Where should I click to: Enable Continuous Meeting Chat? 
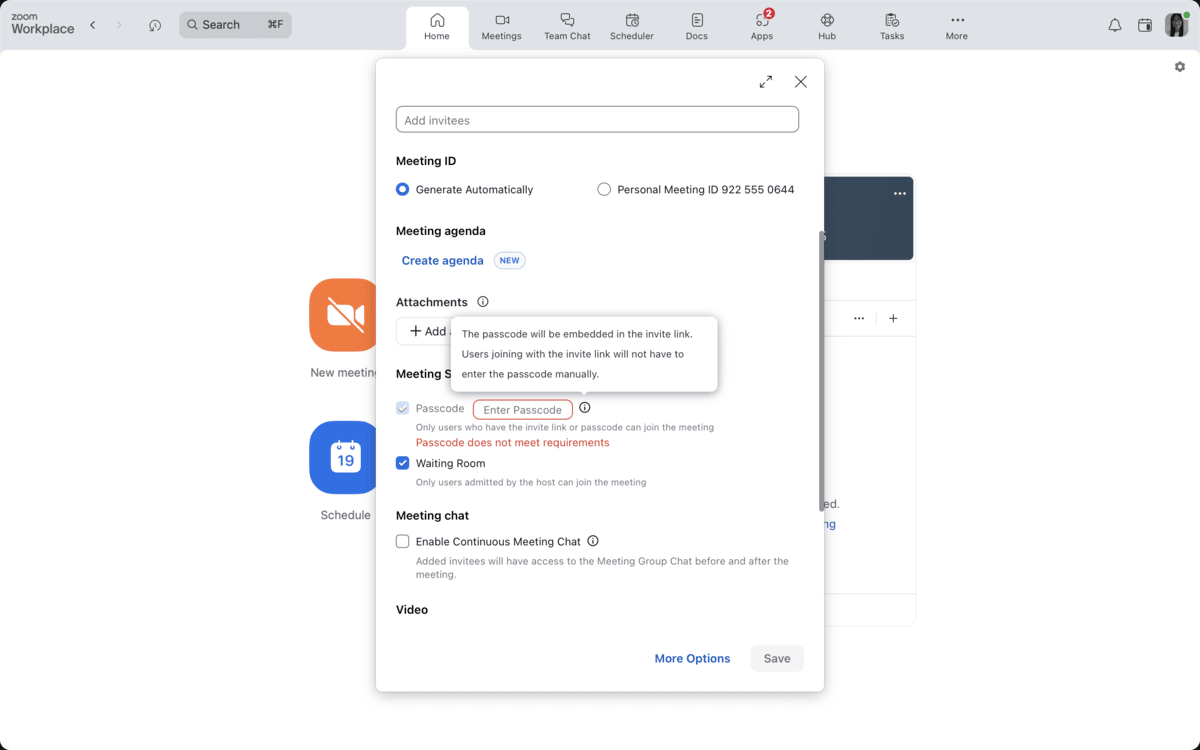pos(402,541)
